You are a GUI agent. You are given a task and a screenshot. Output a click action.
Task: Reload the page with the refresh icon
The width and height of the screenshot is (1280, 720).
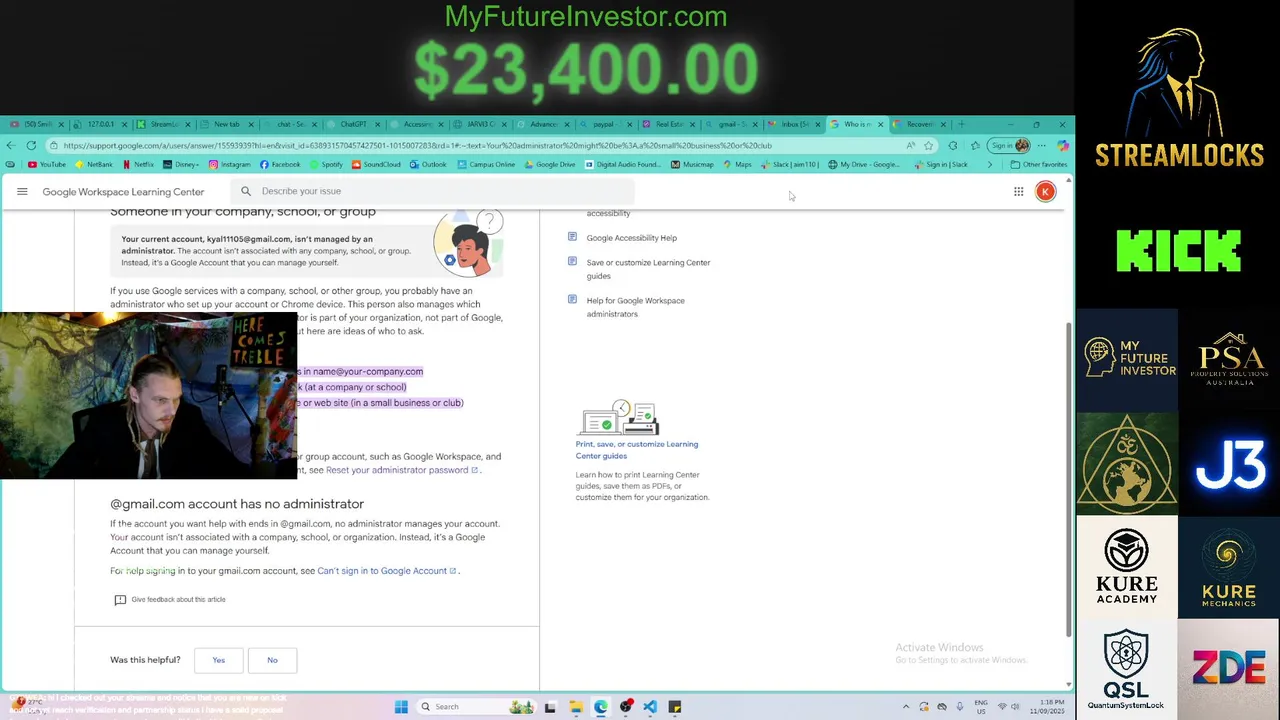coord(31,145)
